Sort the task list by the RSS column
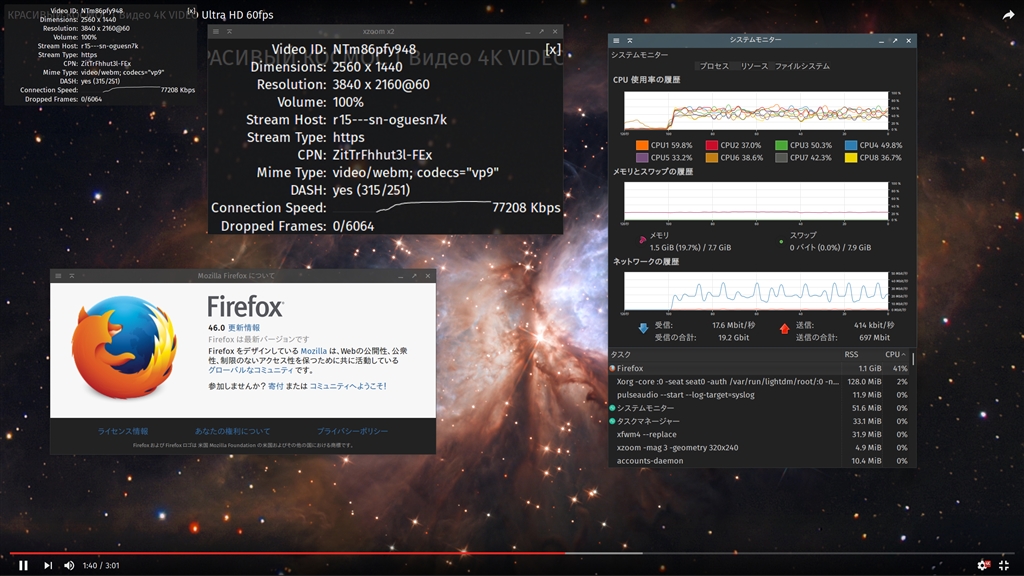1024x576 pixels. (x=851, y=354)
